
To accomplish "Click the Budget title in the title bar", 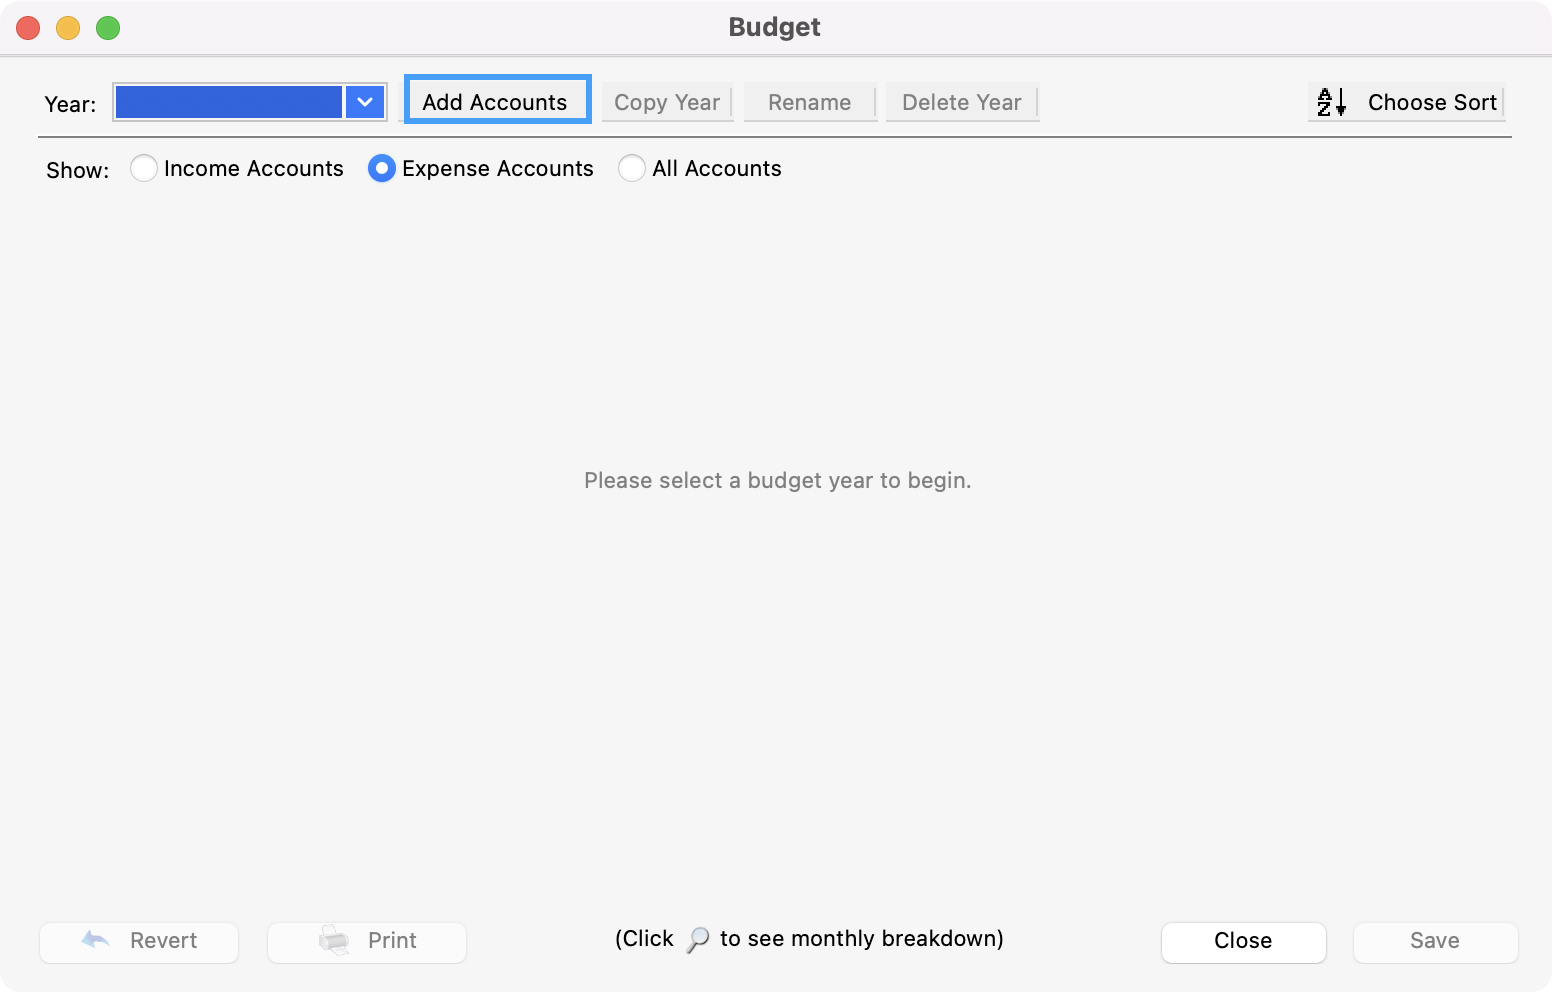I will 774,27.
